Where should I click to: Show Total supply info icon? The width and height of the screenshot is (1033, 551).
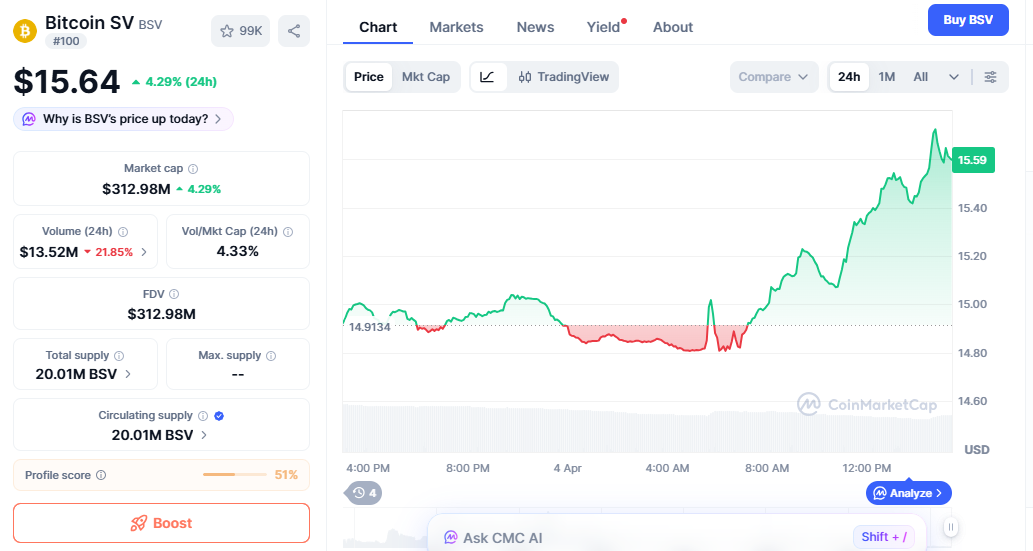tap(119, 356)
